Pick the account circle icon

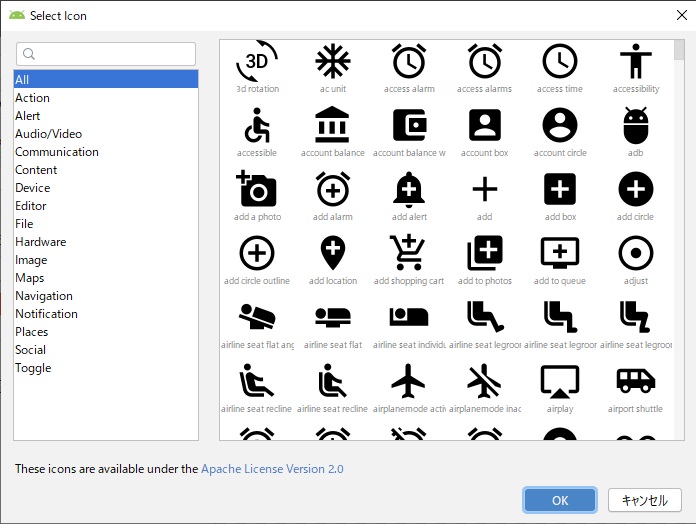coord(560,125)
